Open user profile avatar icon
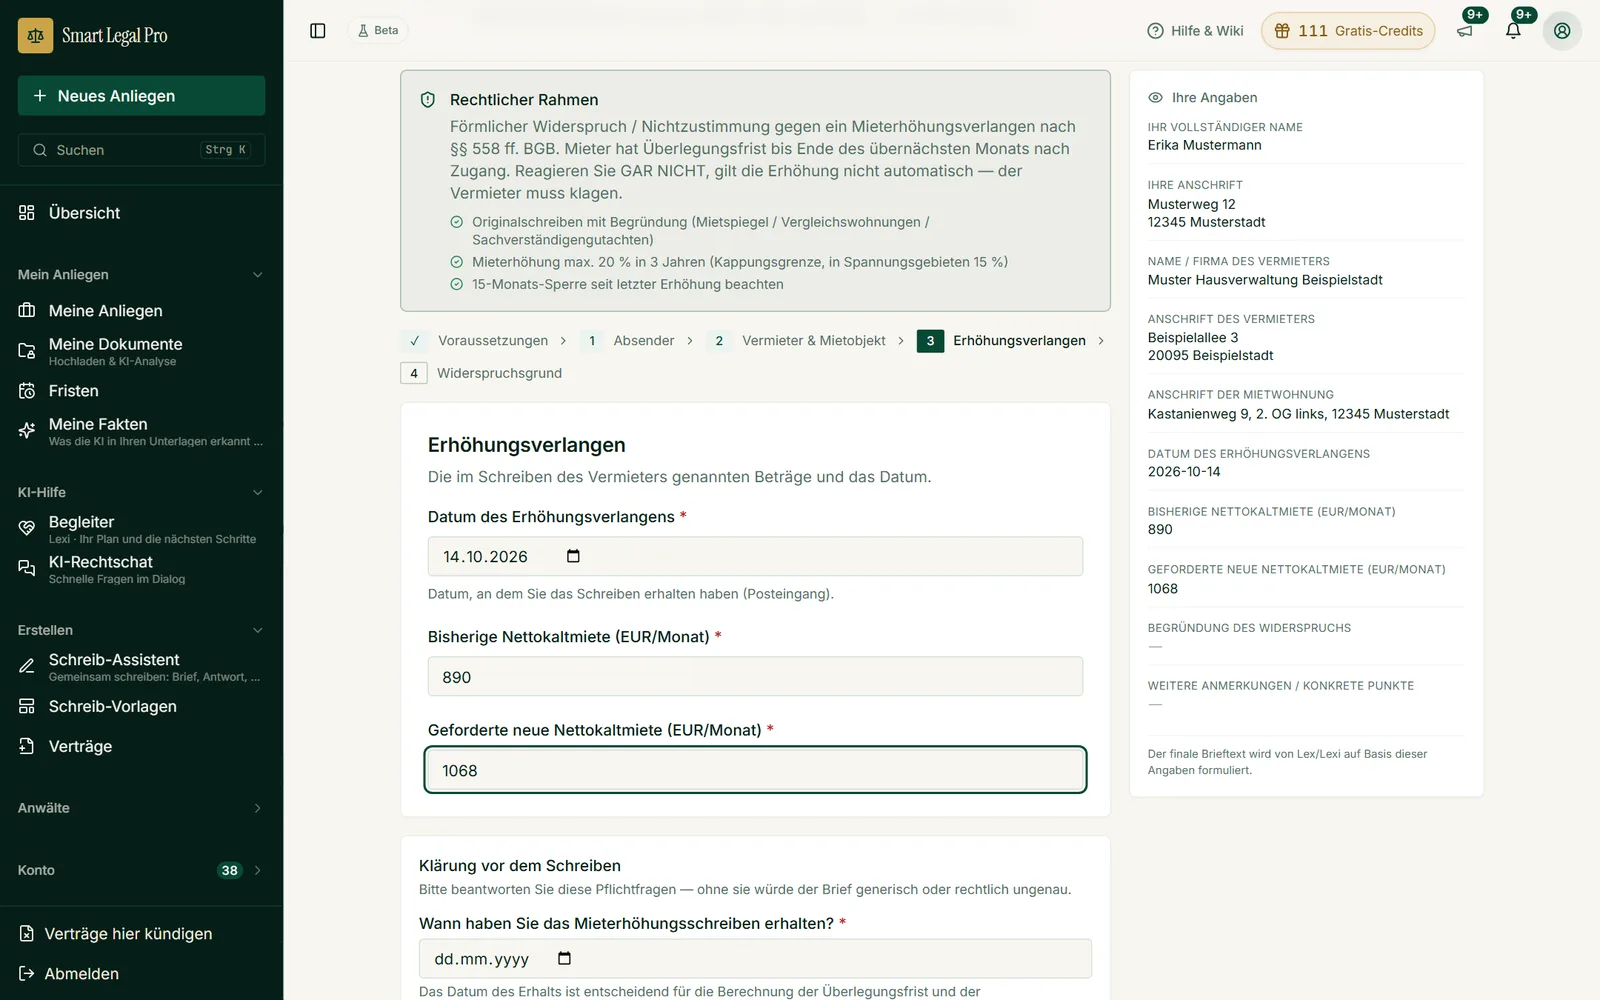 pyautogui.click(x=1562, y=31)
